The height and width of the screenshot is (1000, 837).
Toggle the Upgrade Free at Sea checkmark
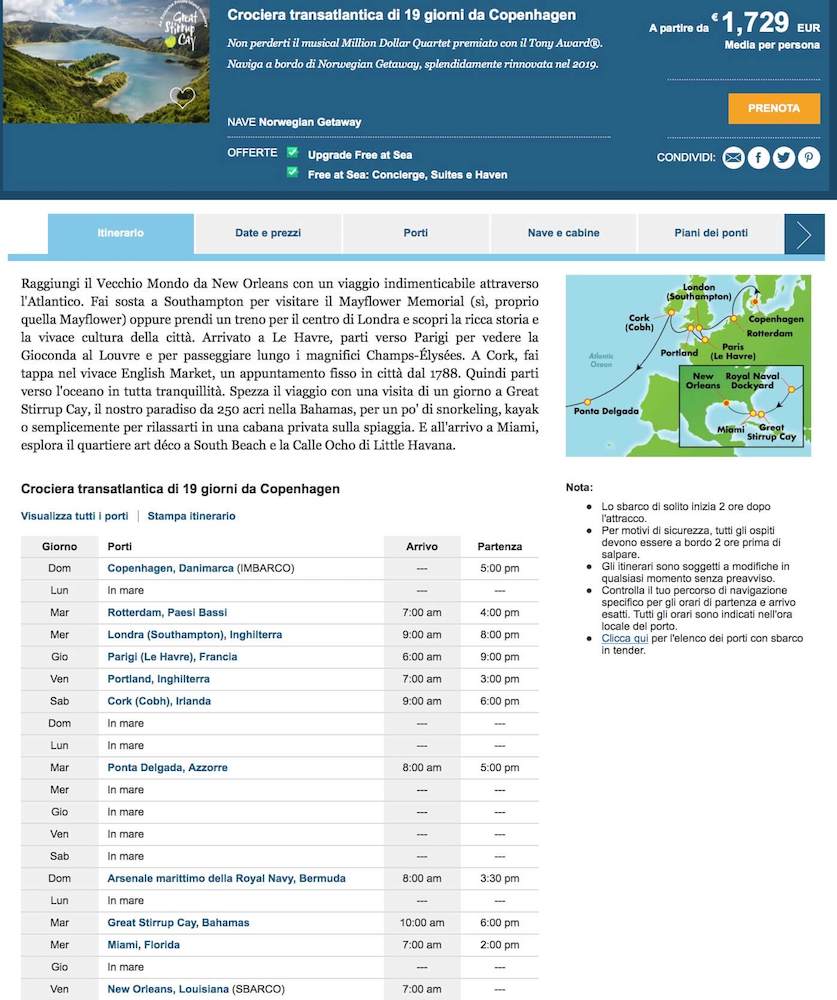(292, 152)
